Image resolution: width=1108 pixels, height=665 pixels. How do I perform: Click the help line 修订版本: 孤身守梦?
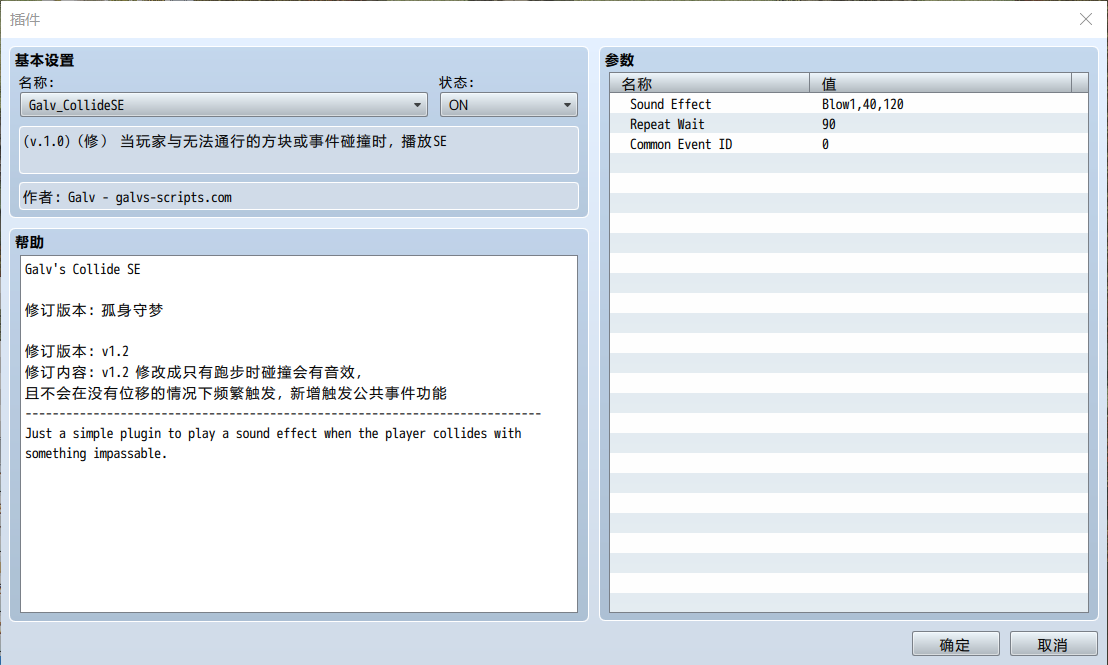pyautogui.click(x=94, y=310)
